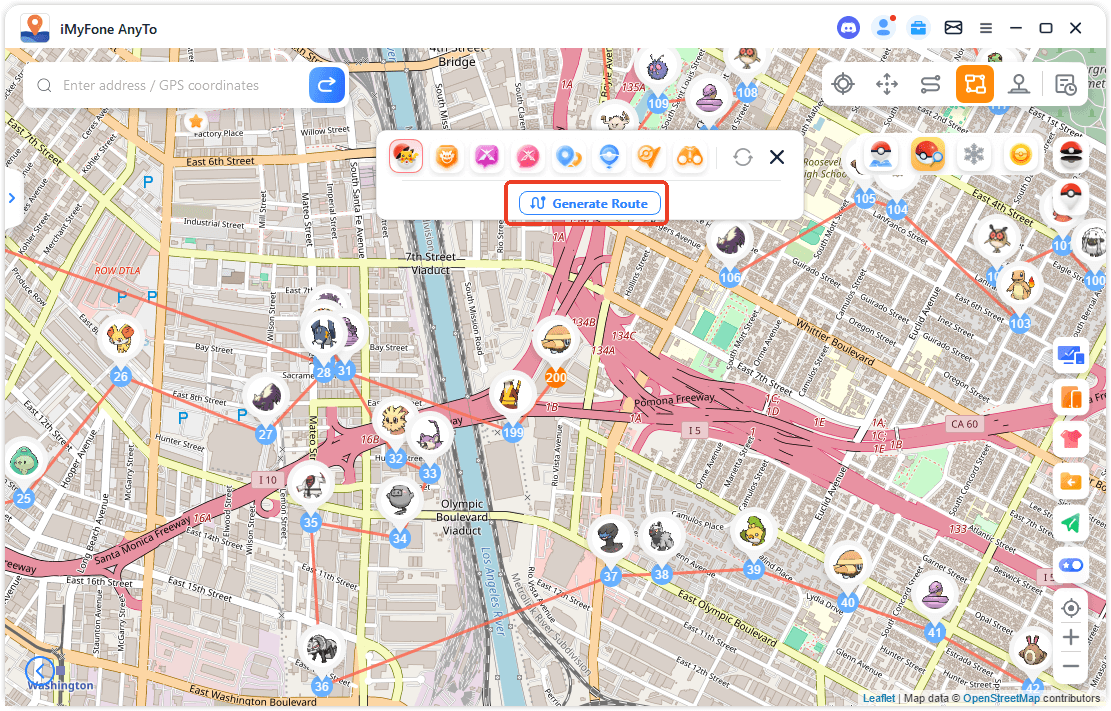Open joystick mode from top toolbar
This screenshot has height=711, width=1111.
point(1019,84)
